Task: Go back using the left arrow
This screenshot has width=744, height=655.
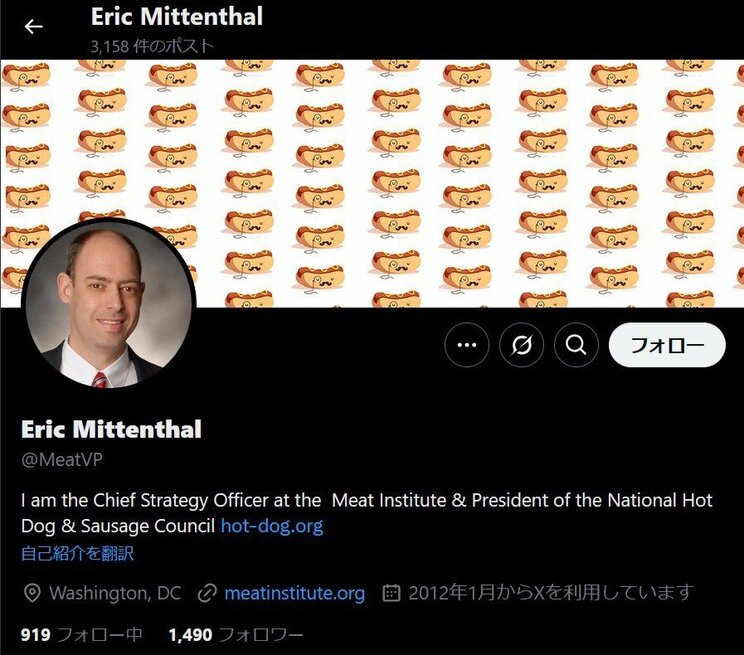Action: point(33,27)
